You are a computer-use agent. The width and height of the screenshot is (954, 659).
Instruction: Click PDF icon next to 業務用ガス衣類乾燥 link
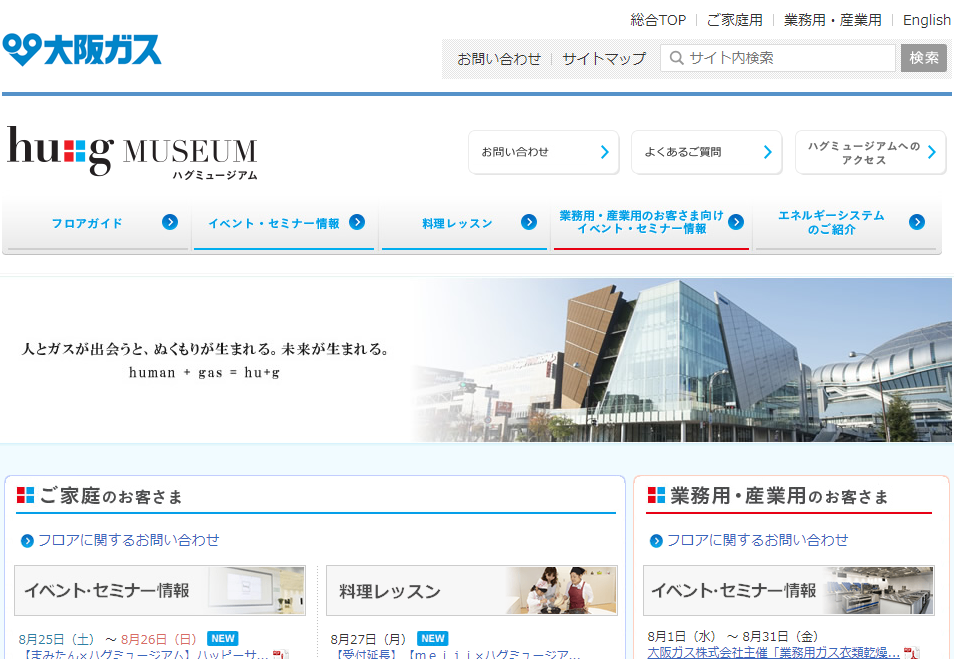[911, 654]
